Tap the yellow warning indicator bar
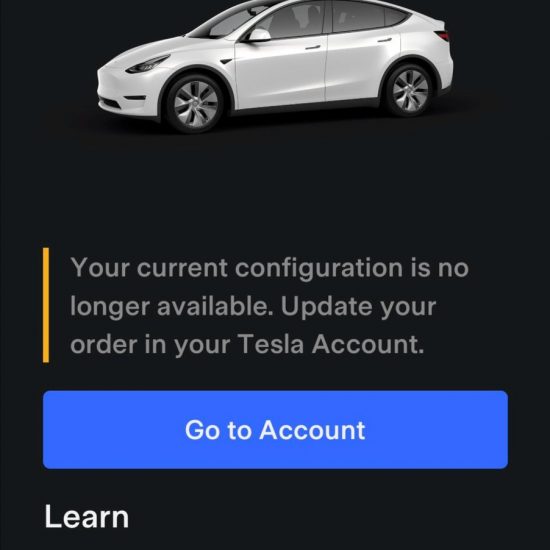550x550 pixels. tap(46, 304)
